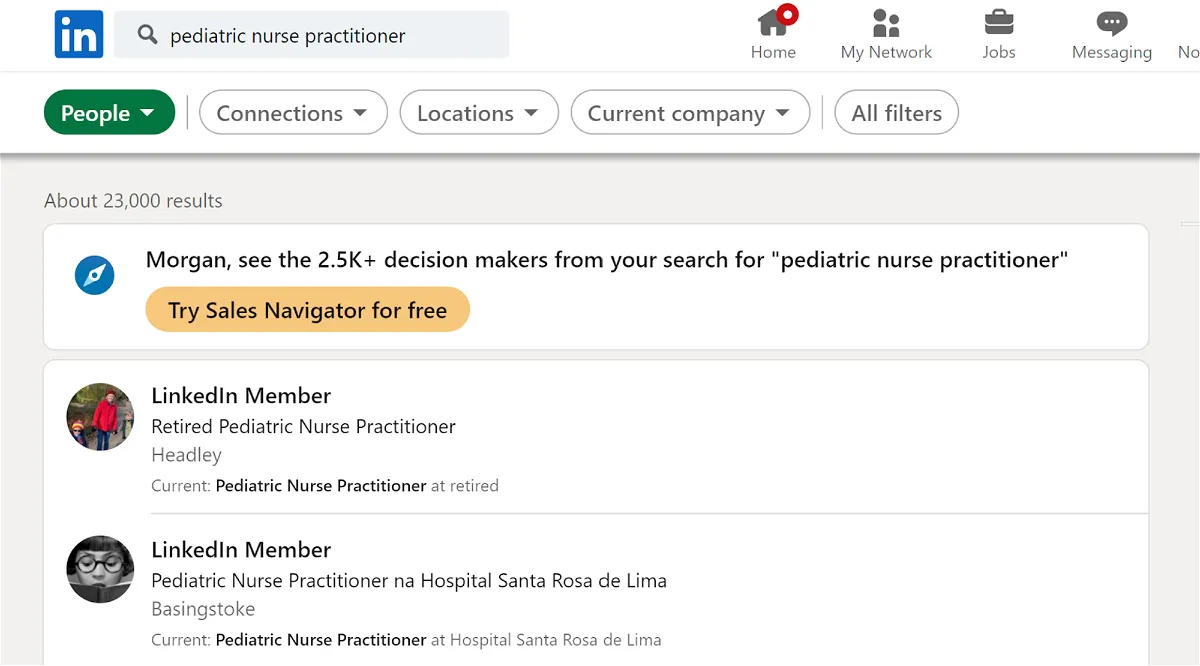Click the Sales Navigator compass icon

tap(95, 275)
